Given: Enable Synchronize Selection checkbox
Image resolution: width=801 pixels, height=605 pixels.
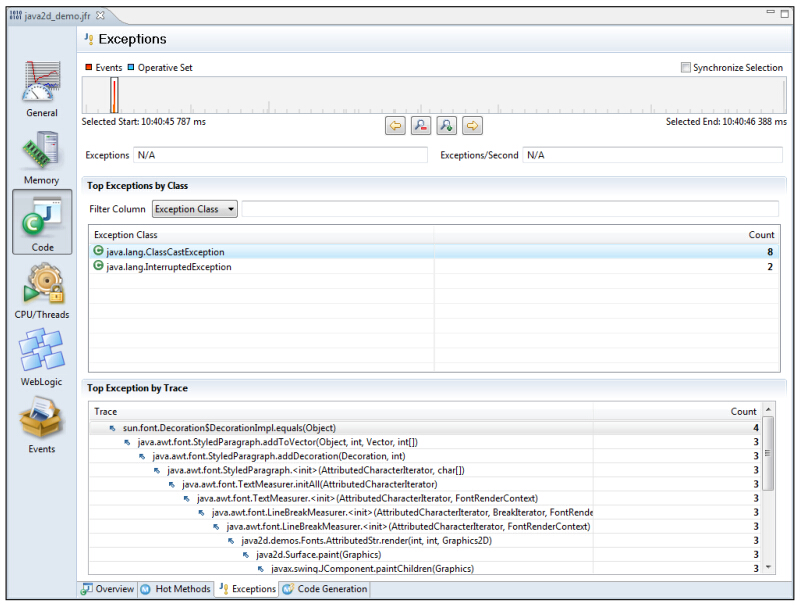Looking at the screenshot, I should point(685,68).
